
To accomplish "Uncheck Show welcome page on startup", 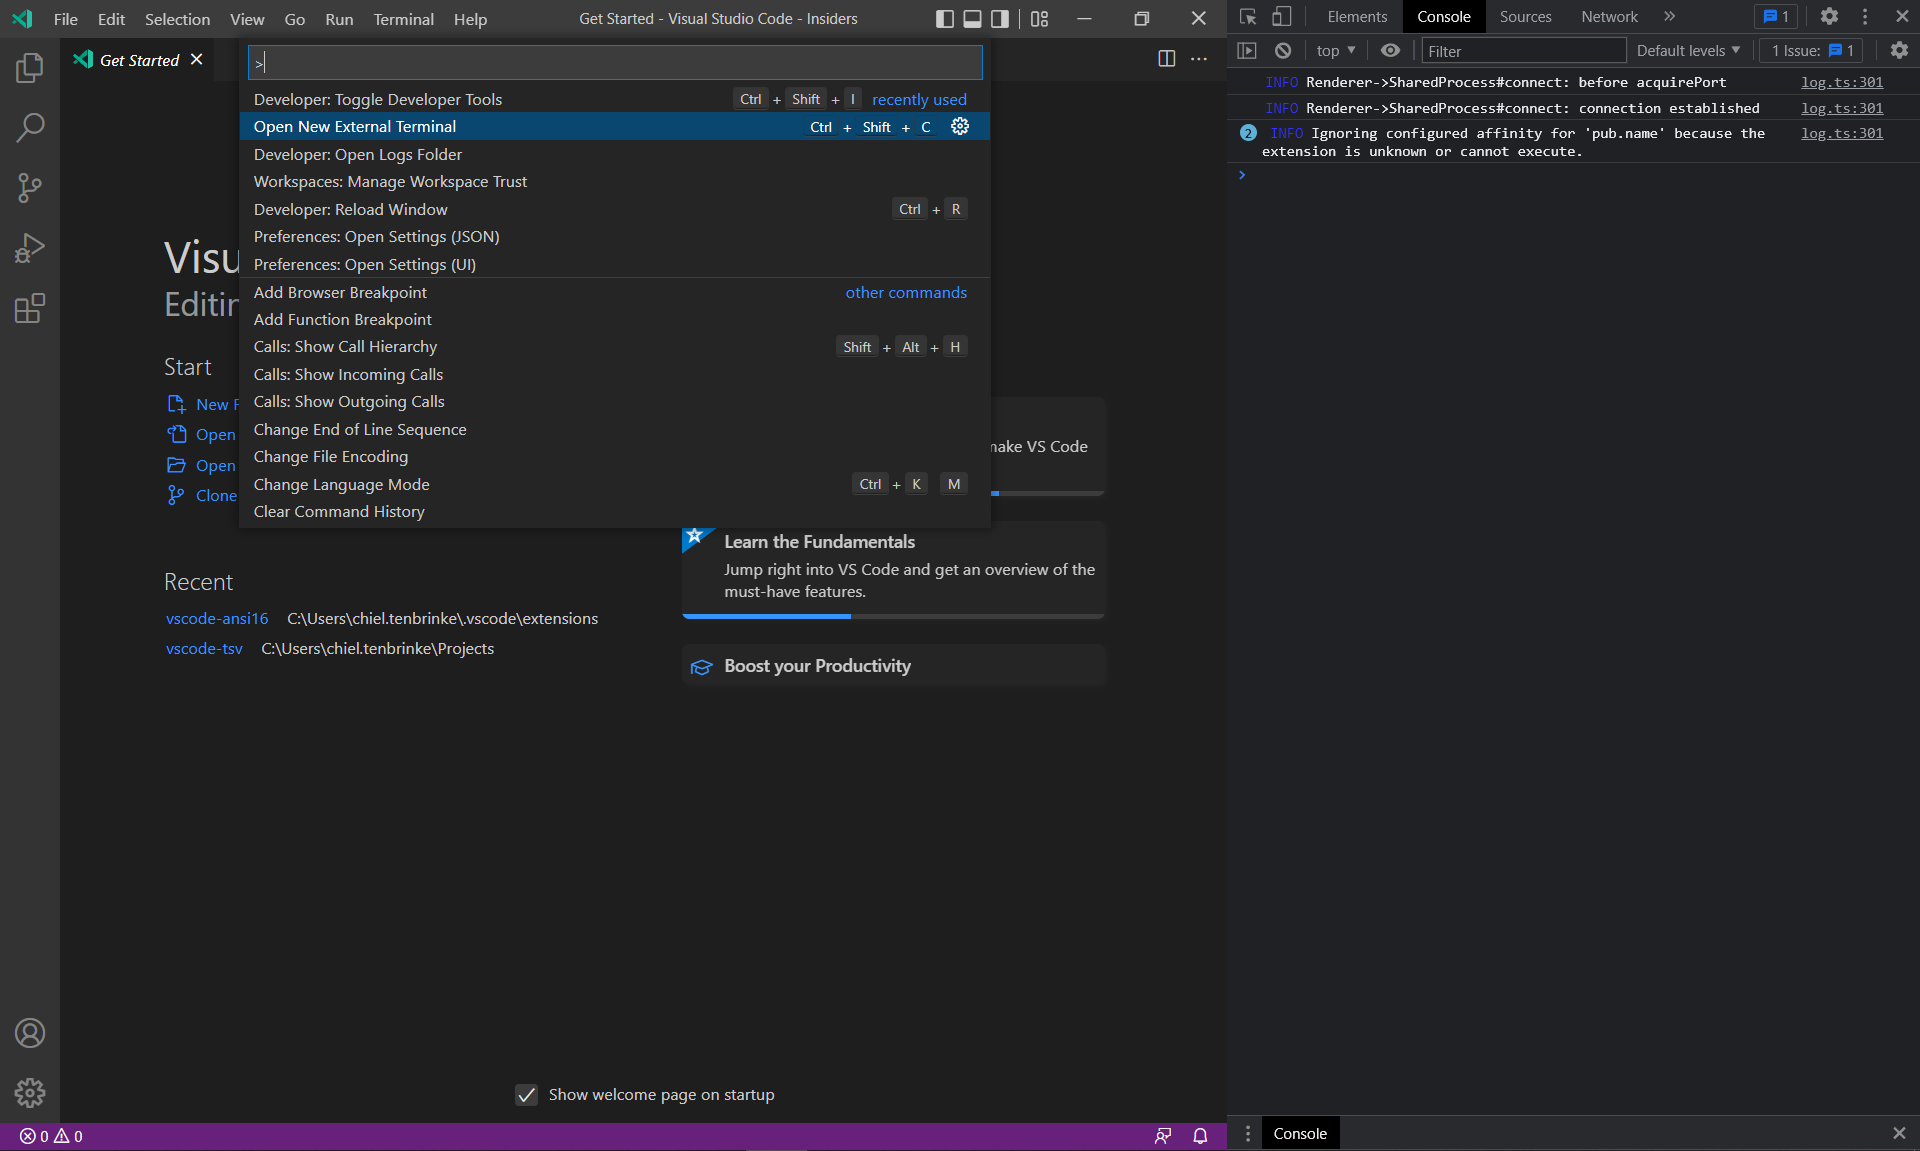I will click(x=527, y=1094).
